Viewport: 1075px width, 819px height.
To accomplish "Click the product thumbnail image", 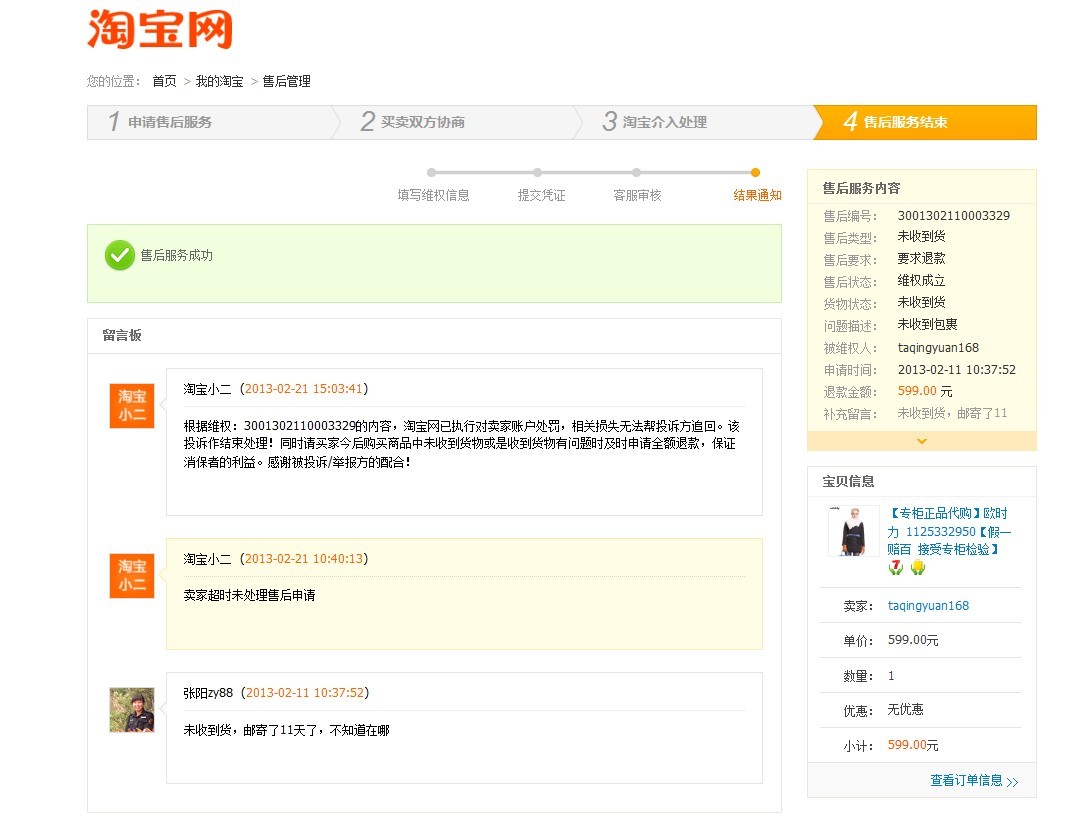I will coord(852,533).
